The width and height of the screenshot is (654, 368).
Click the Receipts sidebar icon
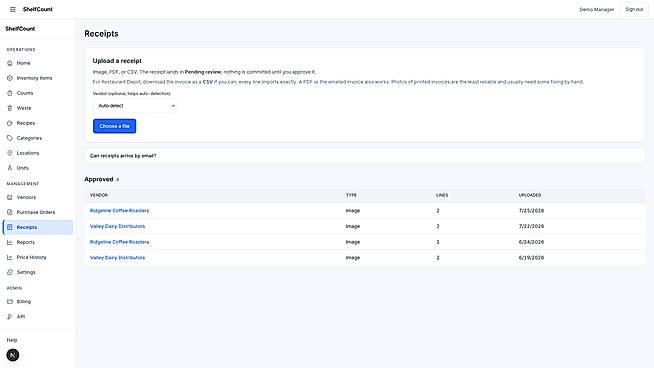pyautogui.click(x=10, y=227)
